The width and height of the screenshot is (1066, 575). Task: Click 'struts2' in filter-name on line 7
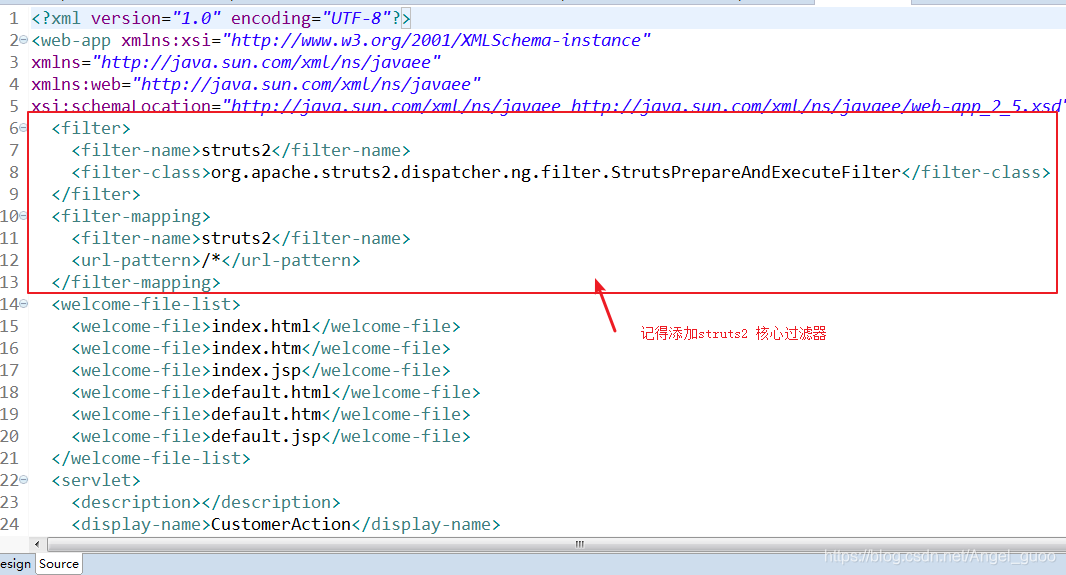236,150
